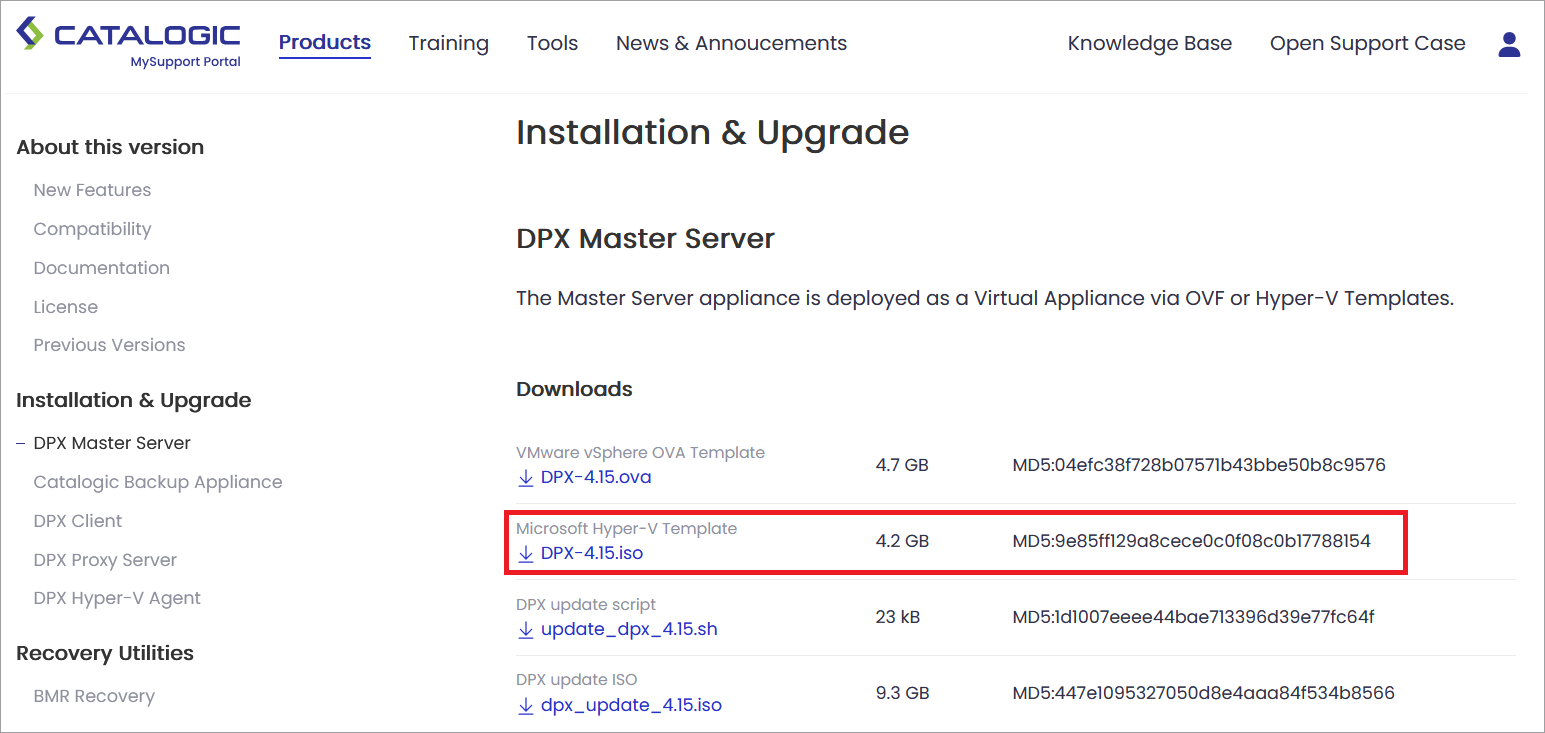This screenshot has height=733, width=1545.
Task: Open News & Annoucements in the navbar
Action: pyautogui.click(x=731, y=44)
